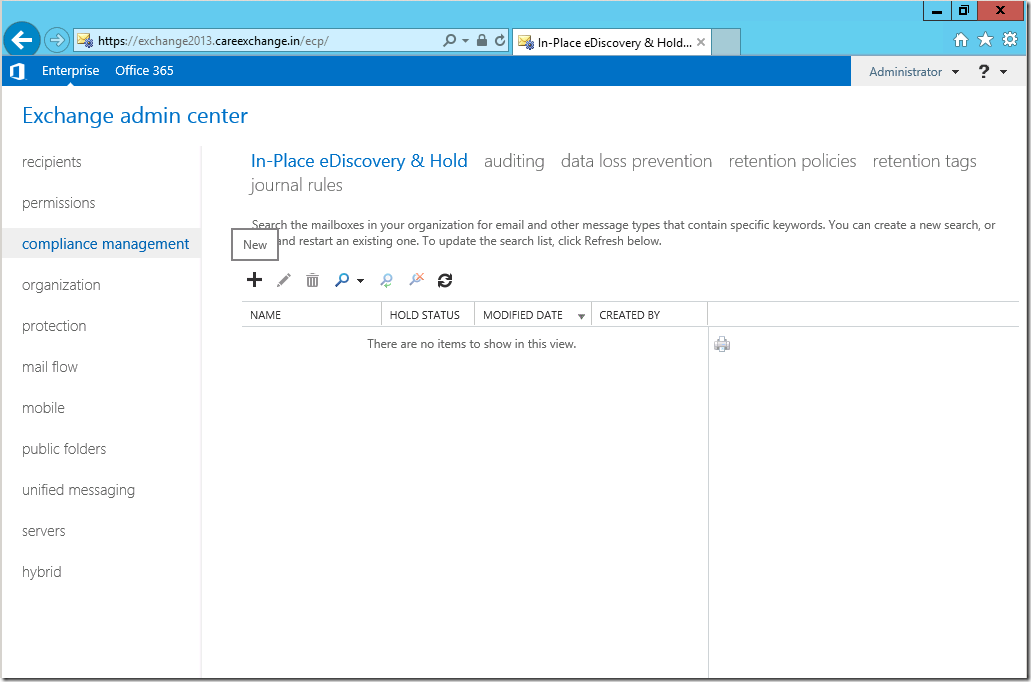The width and height of the screenshot is (1031, 682).
Task: Switch to the journal rules tab
Action: (296, 185)
